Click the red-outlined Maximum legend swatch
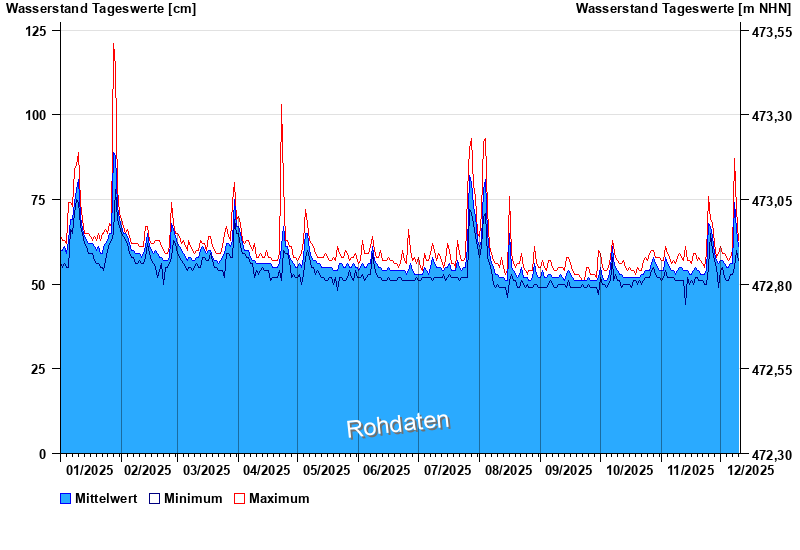This screenshot has width=800, height=550. tap(239, 498)
